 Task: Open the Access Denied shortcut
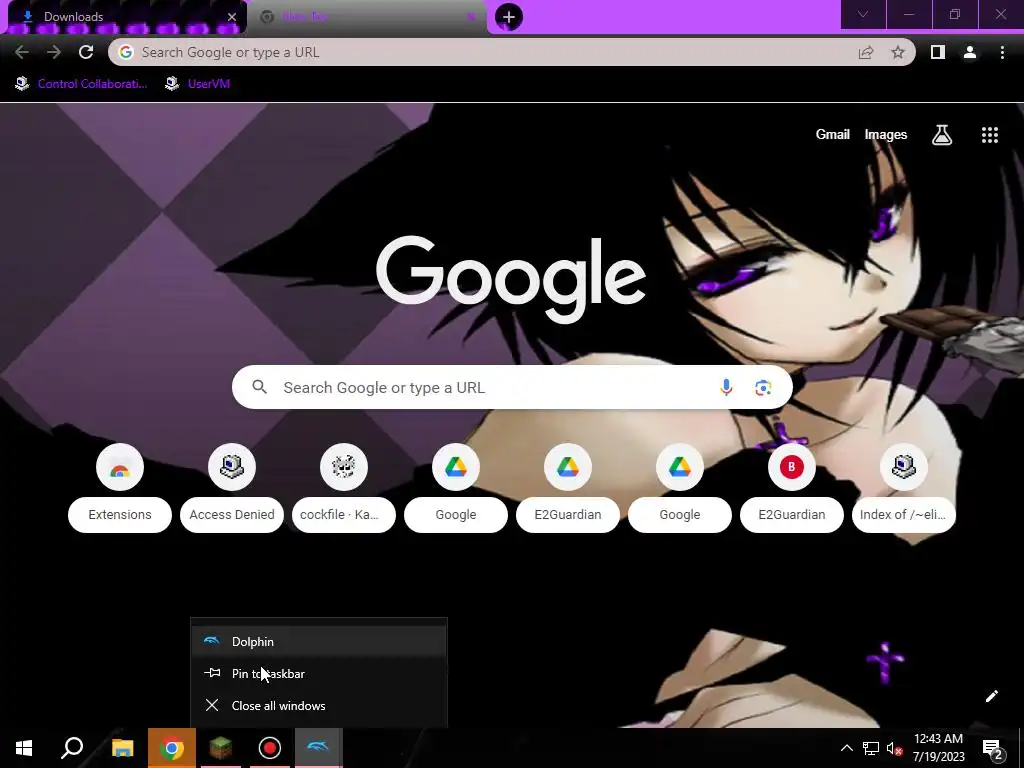pyautogui.click(x=232, y=488)
